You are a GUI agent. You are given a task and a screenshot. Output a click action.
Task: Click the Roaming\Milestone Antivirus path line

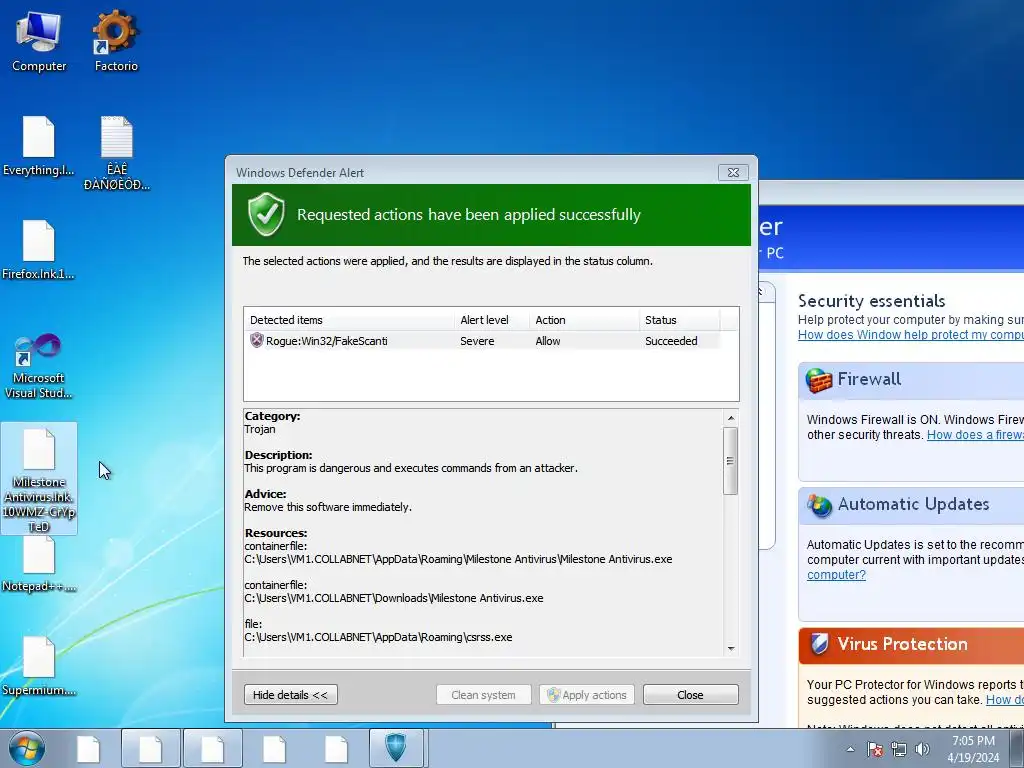point(458,559)
